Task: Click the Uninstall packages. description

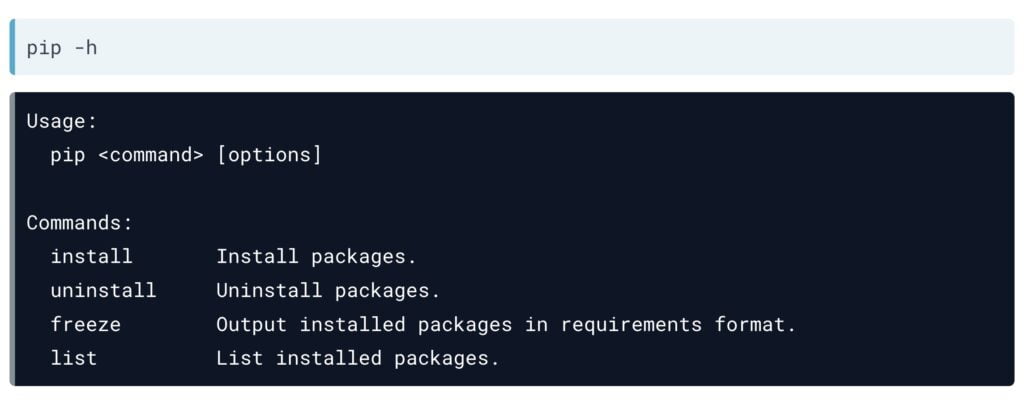Action: click(x=328, y=291)
